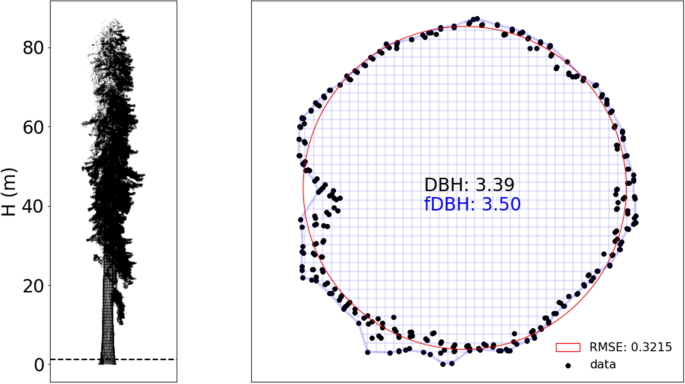Click the black data legend dot
The height and width of the screenshot is (384, 685).
click(568, 365)
